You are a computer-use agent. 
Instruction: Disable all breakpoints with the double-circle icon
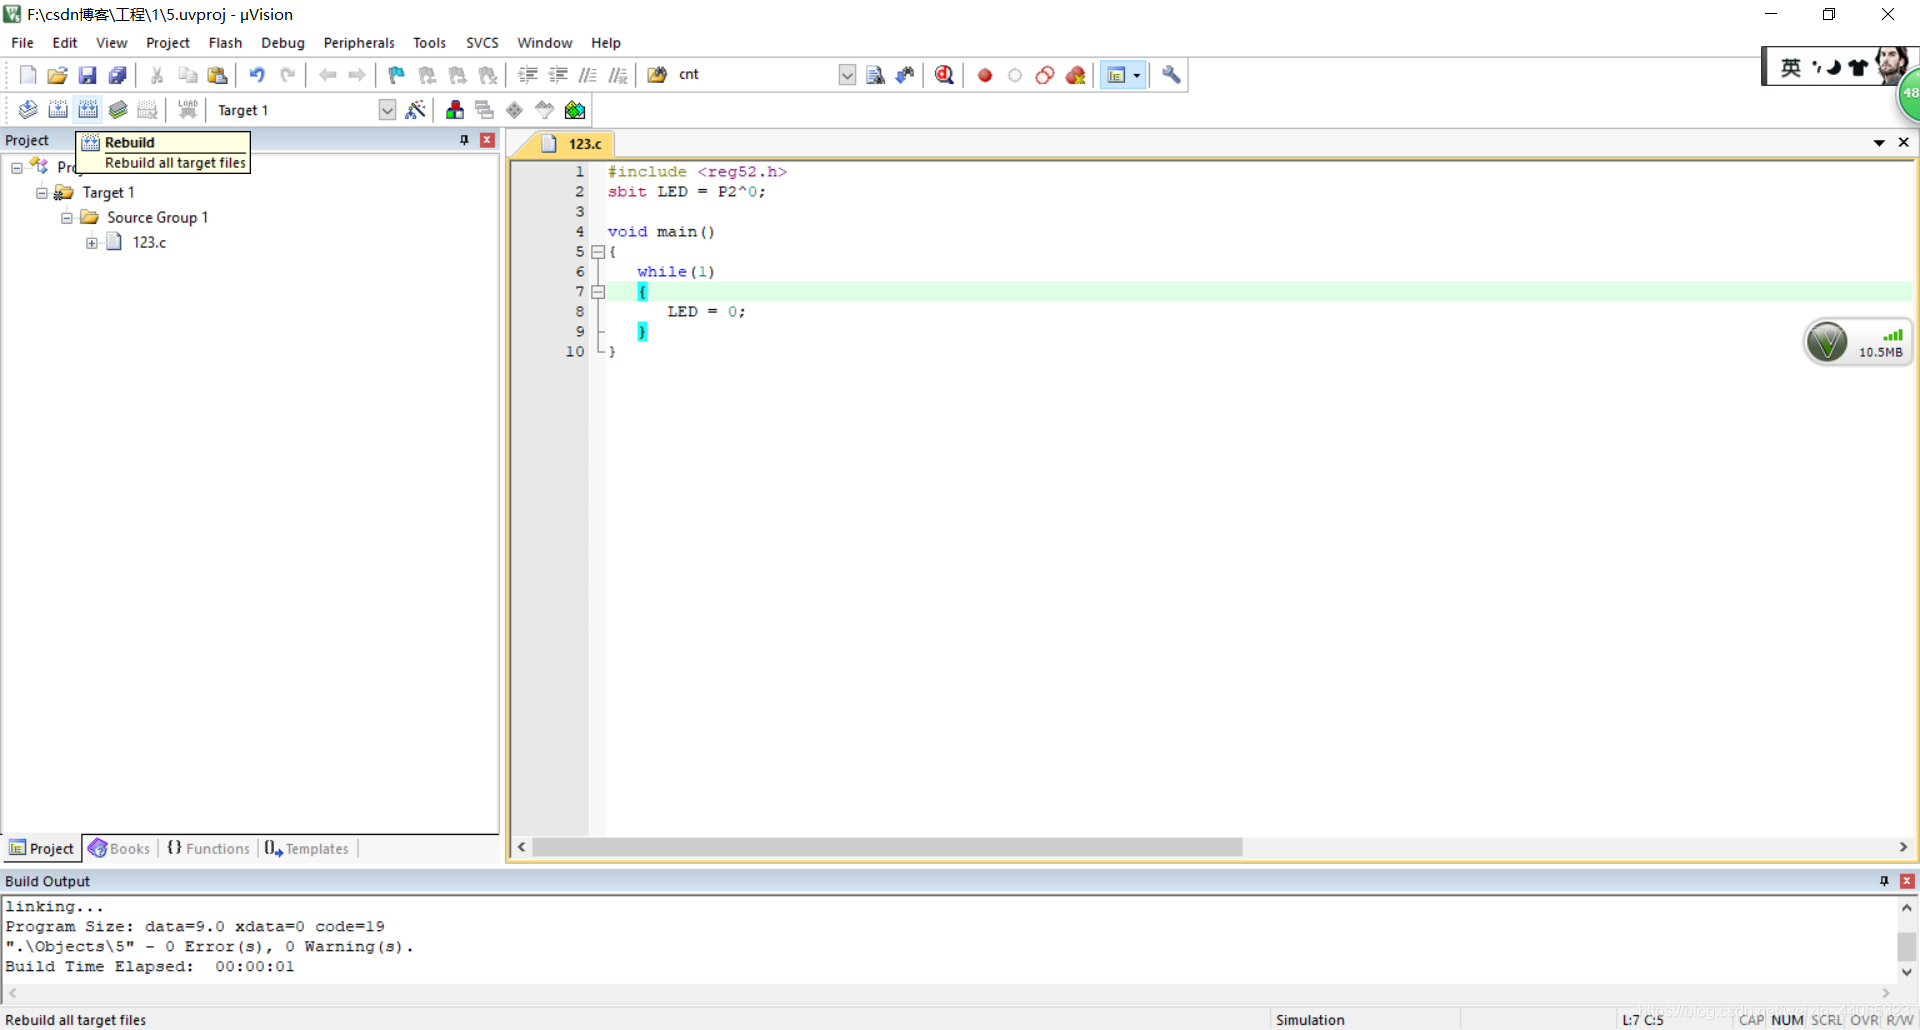tap(1045, 75)
